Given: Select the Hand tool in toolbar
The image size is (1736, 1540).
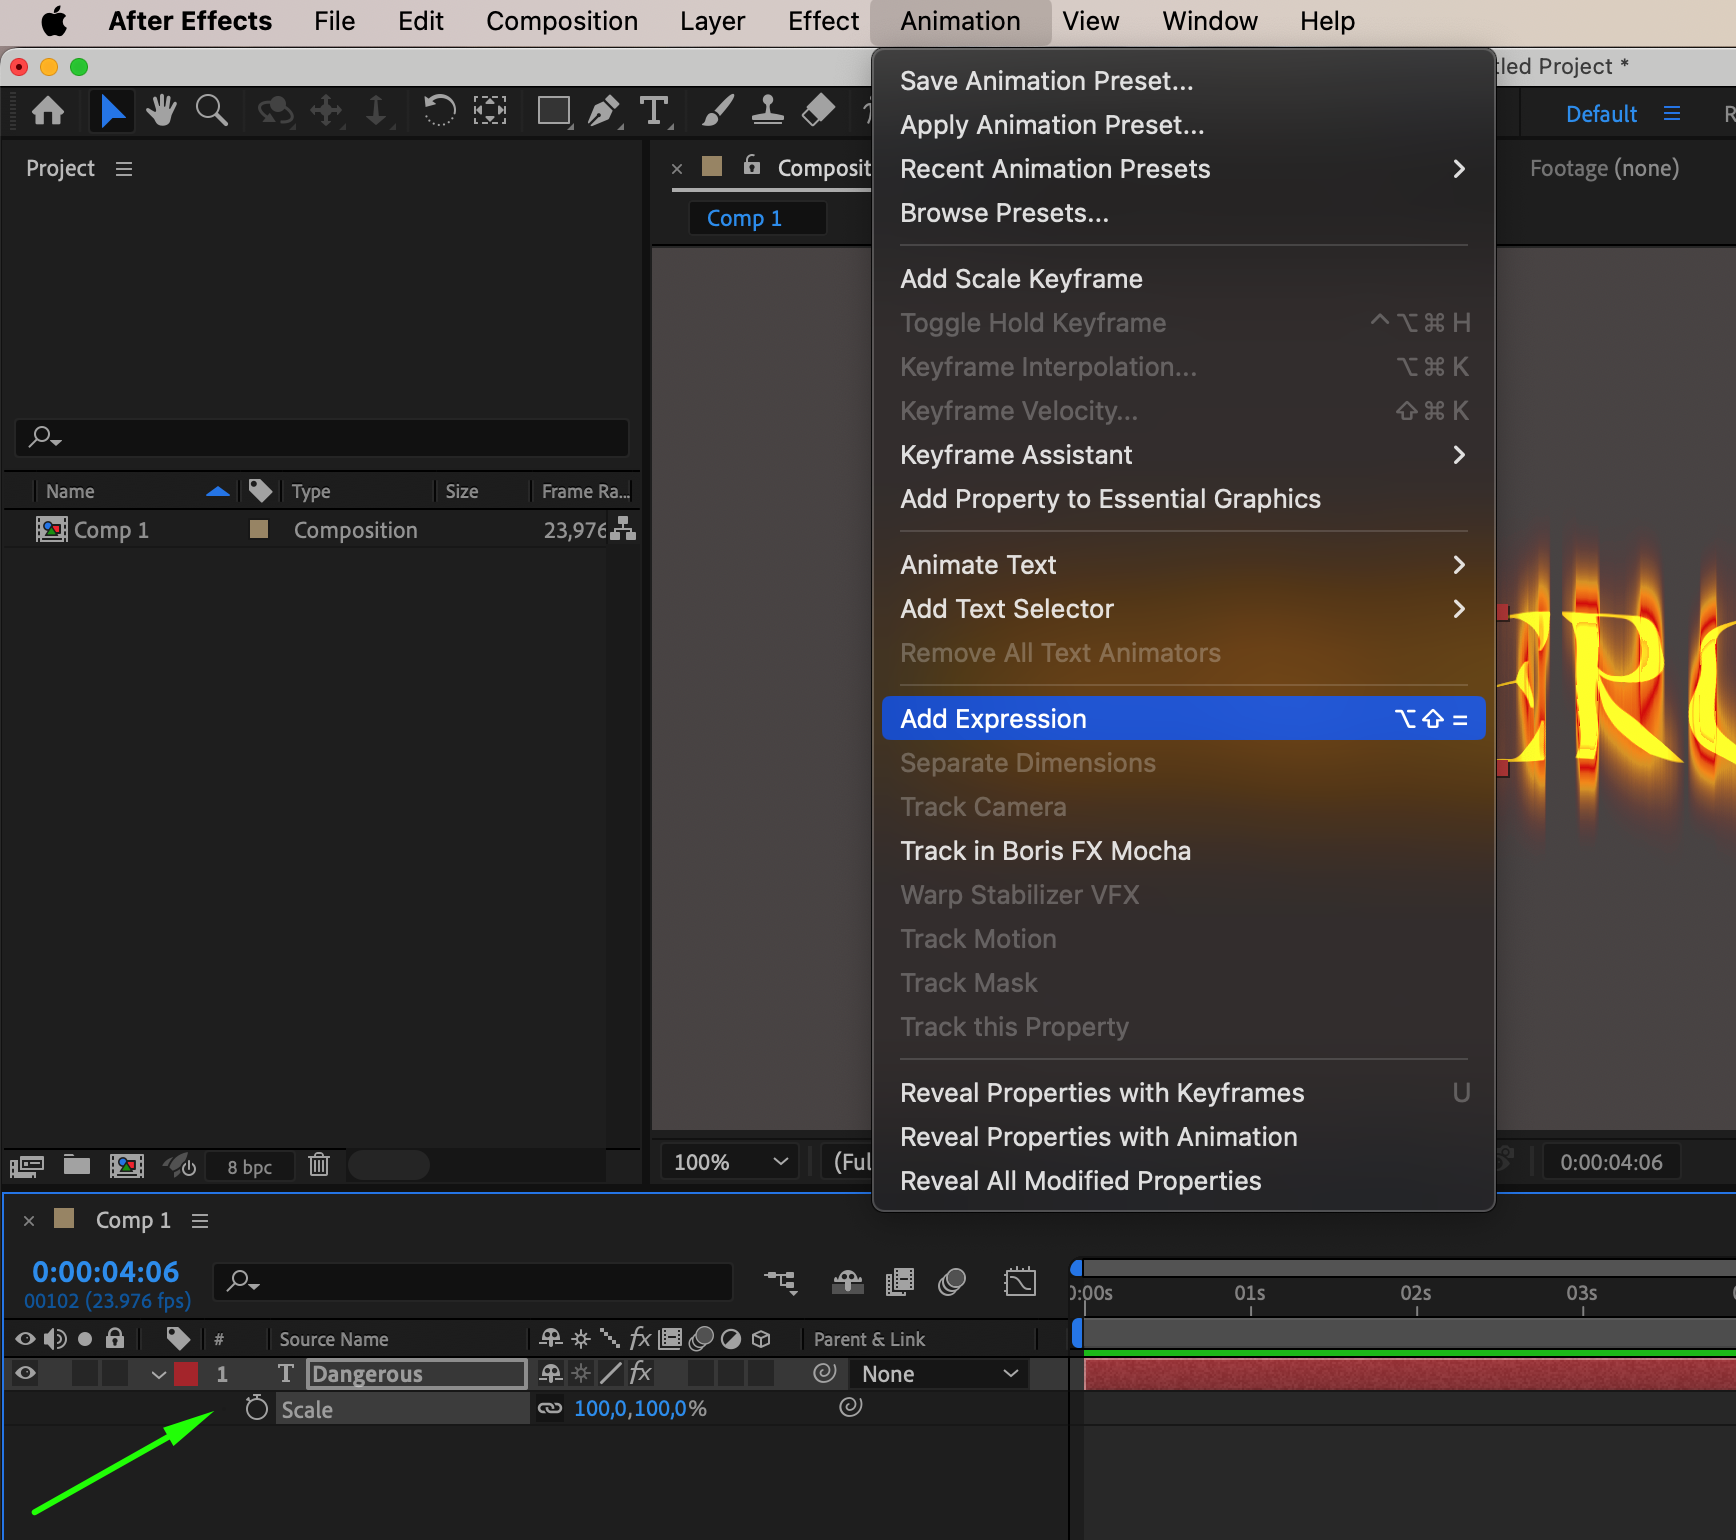Looking at the screenshot, I should (x=160, y=111).
